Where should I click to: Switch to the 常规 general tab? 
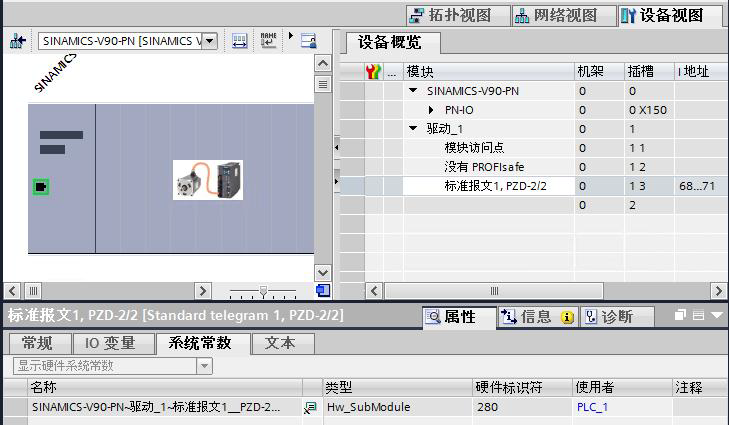click(x=40, y=344)
